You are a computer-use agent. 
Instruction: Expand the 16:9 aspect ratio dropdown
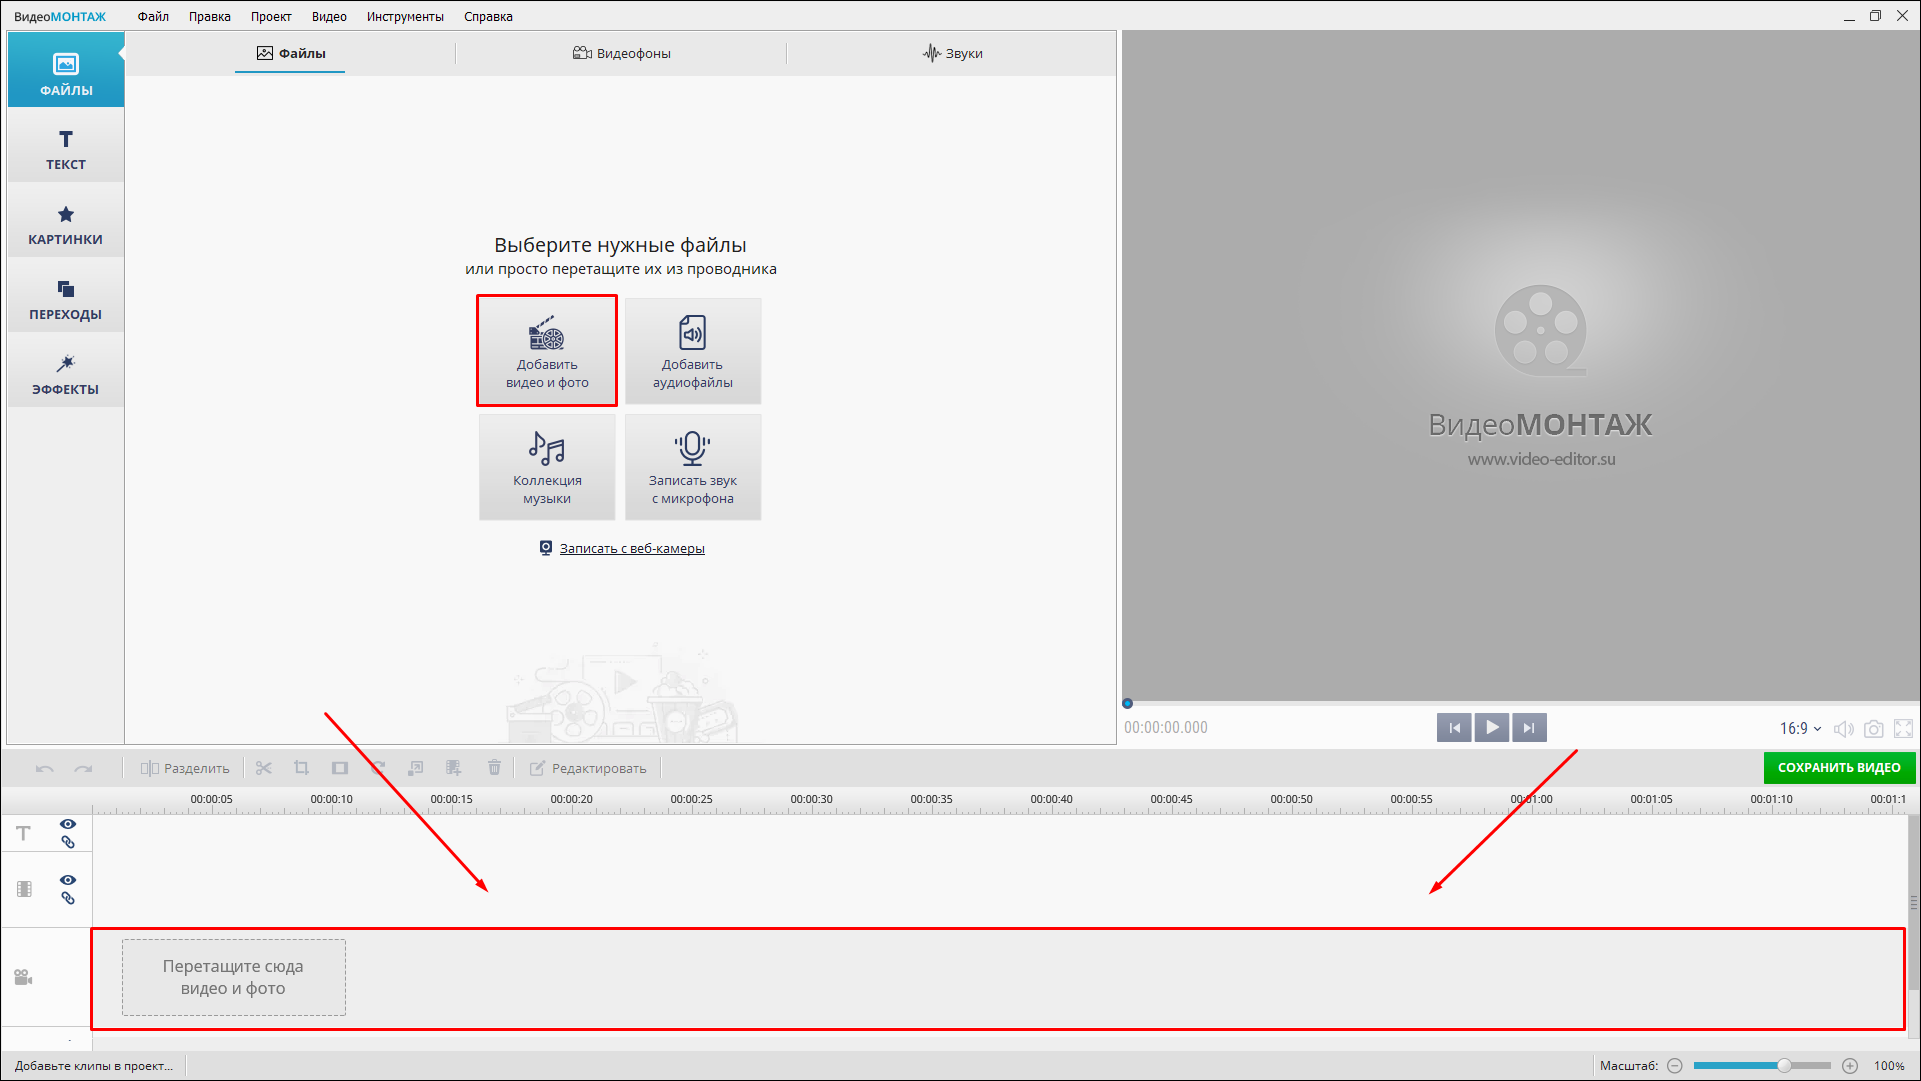pos(1800,729)
